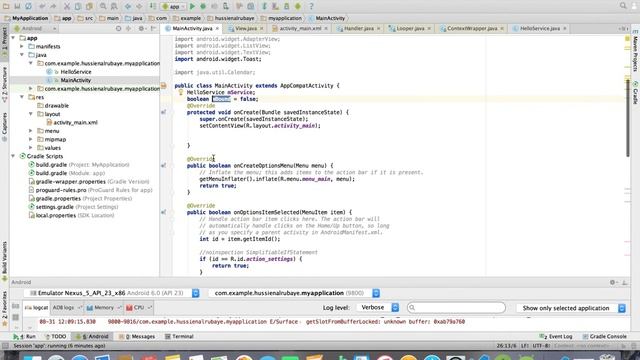The image size is (640, 360).
Task: Collapse the res folder
Action: coord(22,97)
